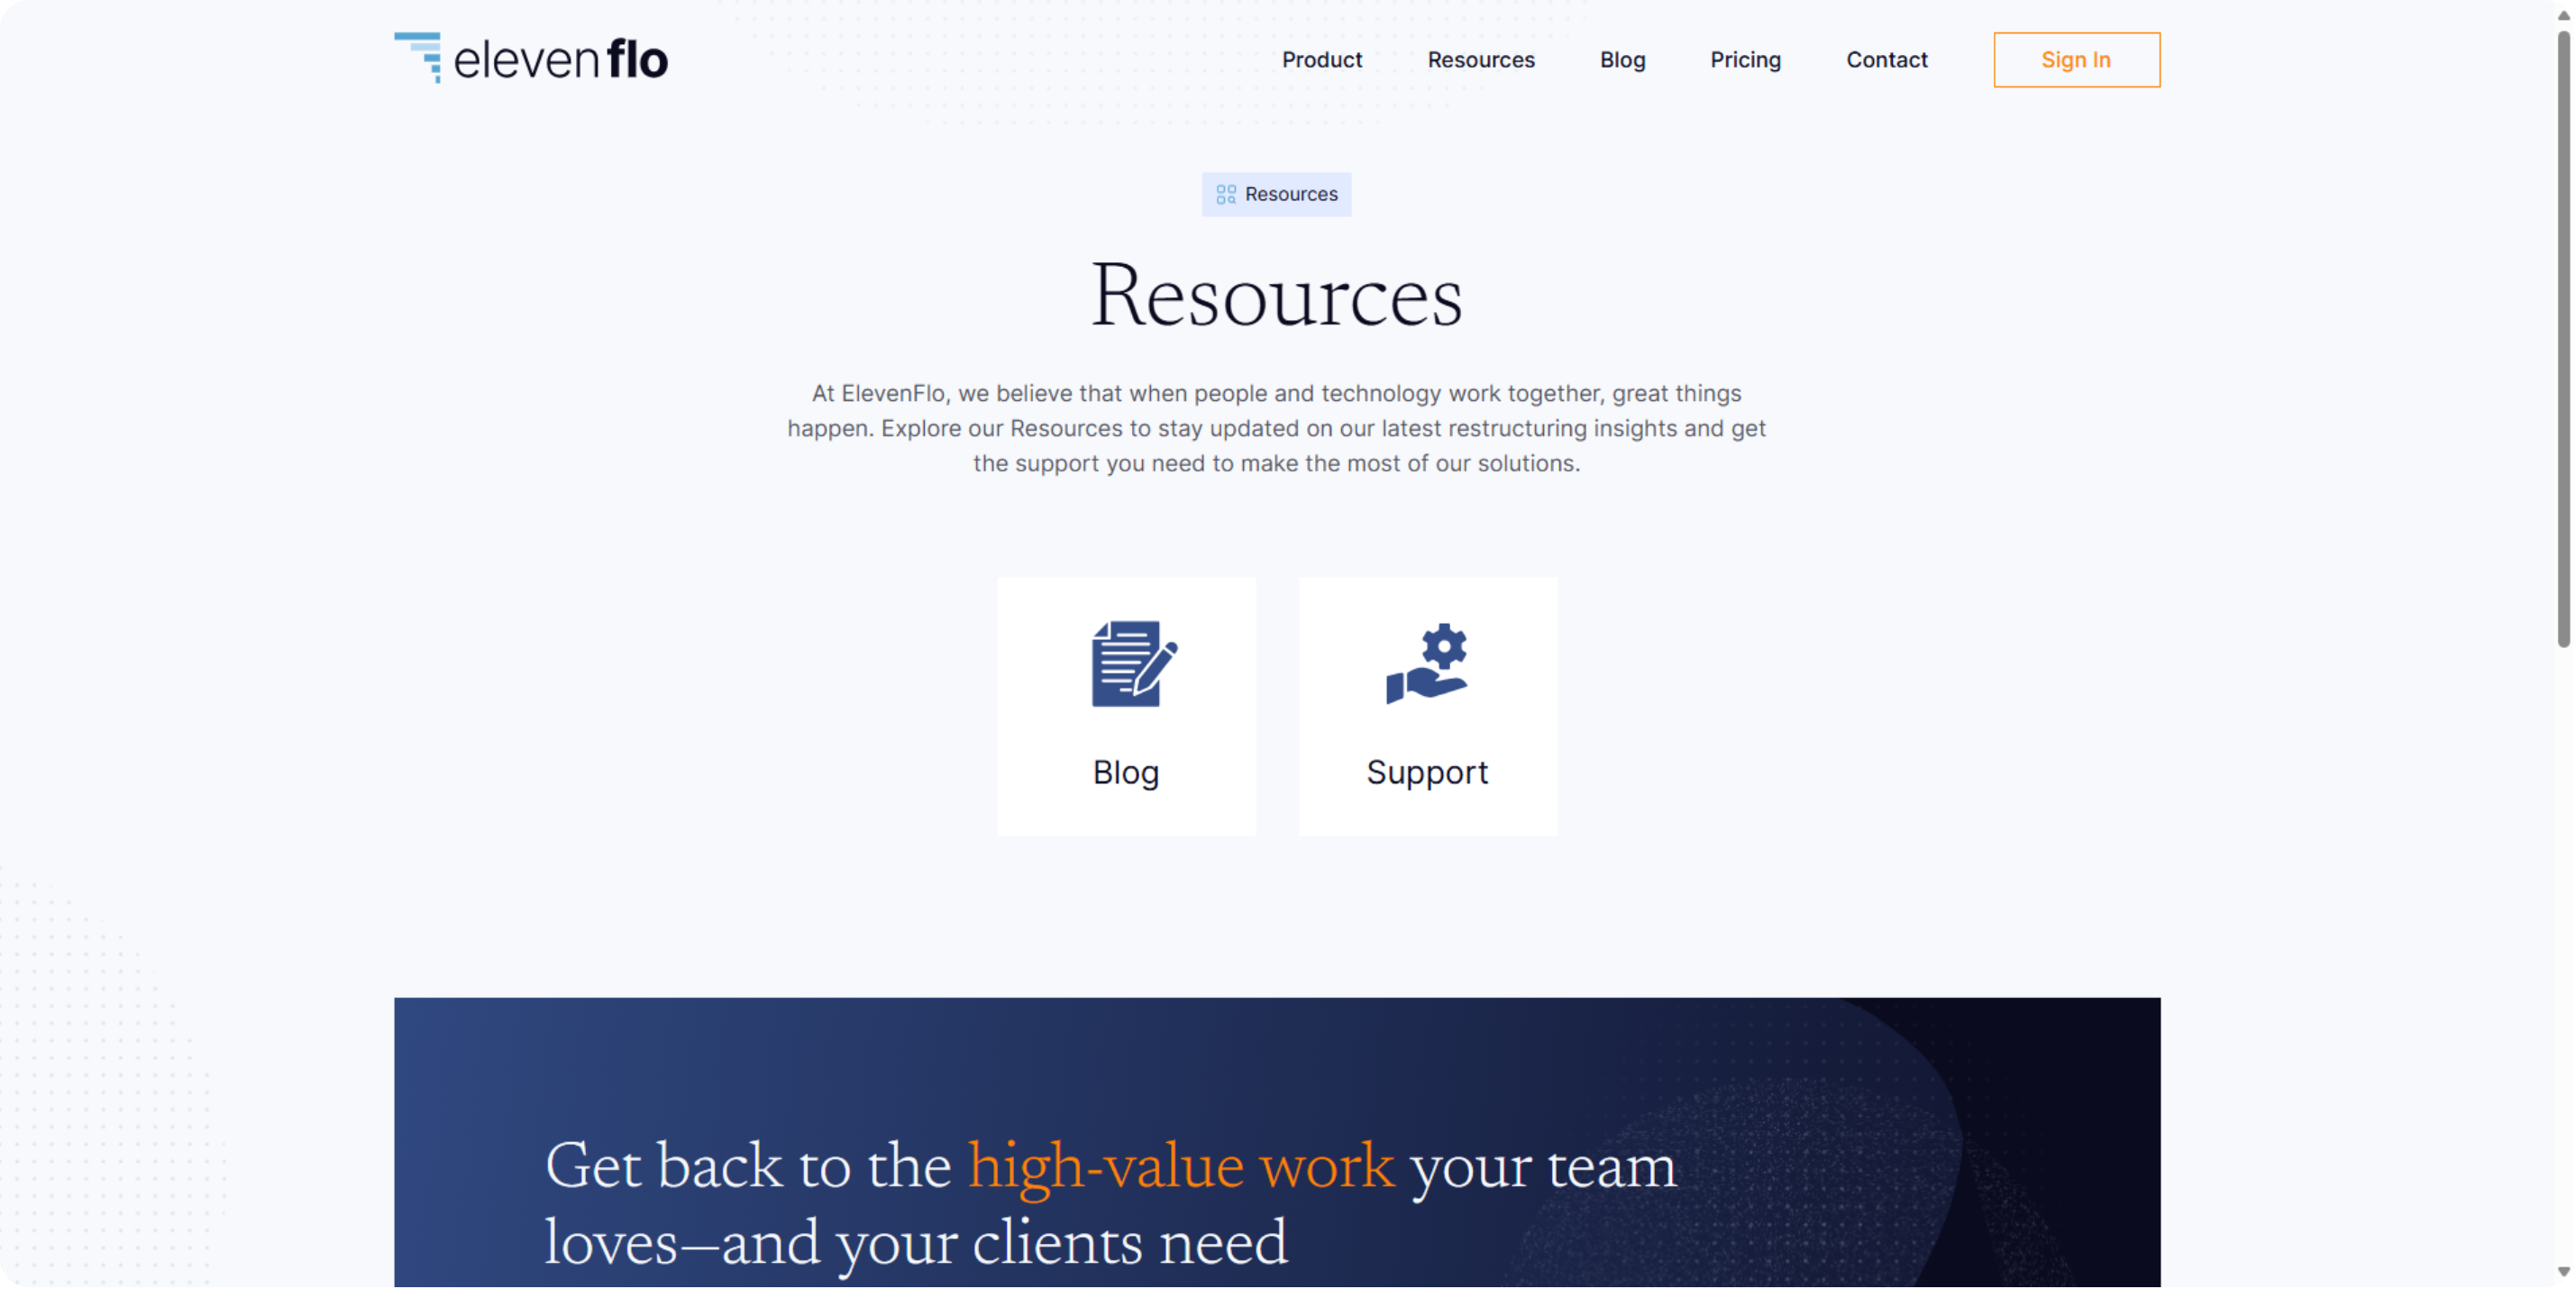Expand the Blog resource card

[1126, 705]
